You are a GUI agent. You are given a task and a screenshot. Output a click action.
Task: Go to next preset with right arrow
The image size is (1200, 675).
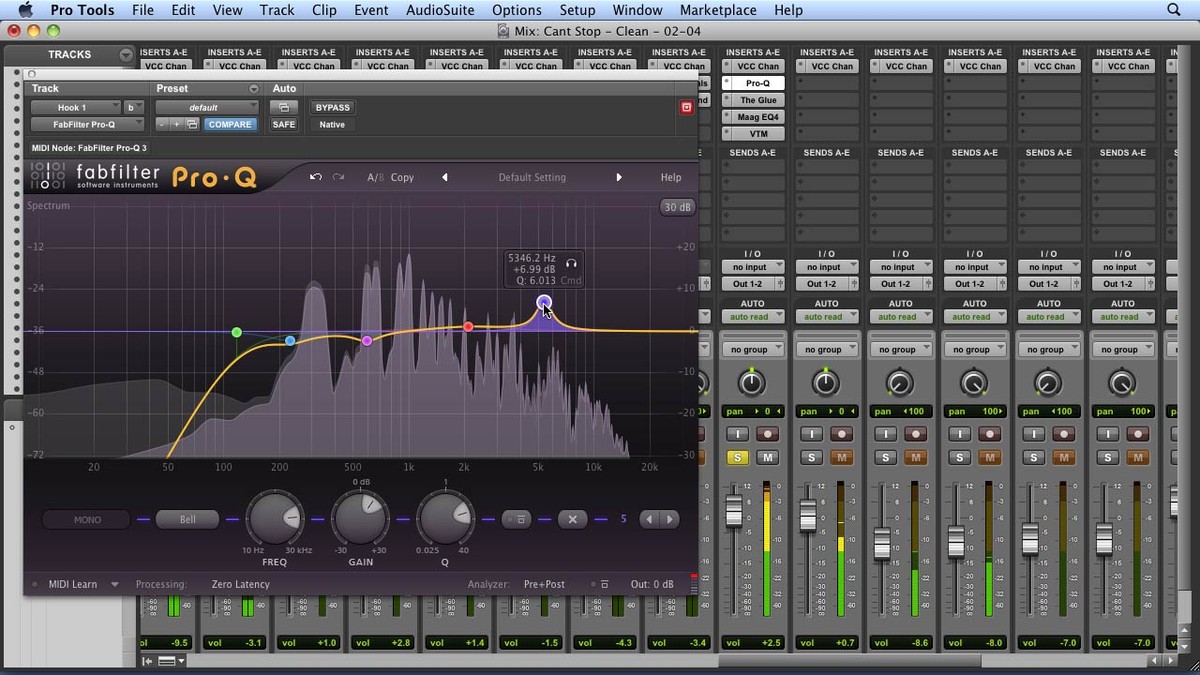pos(619,177)
